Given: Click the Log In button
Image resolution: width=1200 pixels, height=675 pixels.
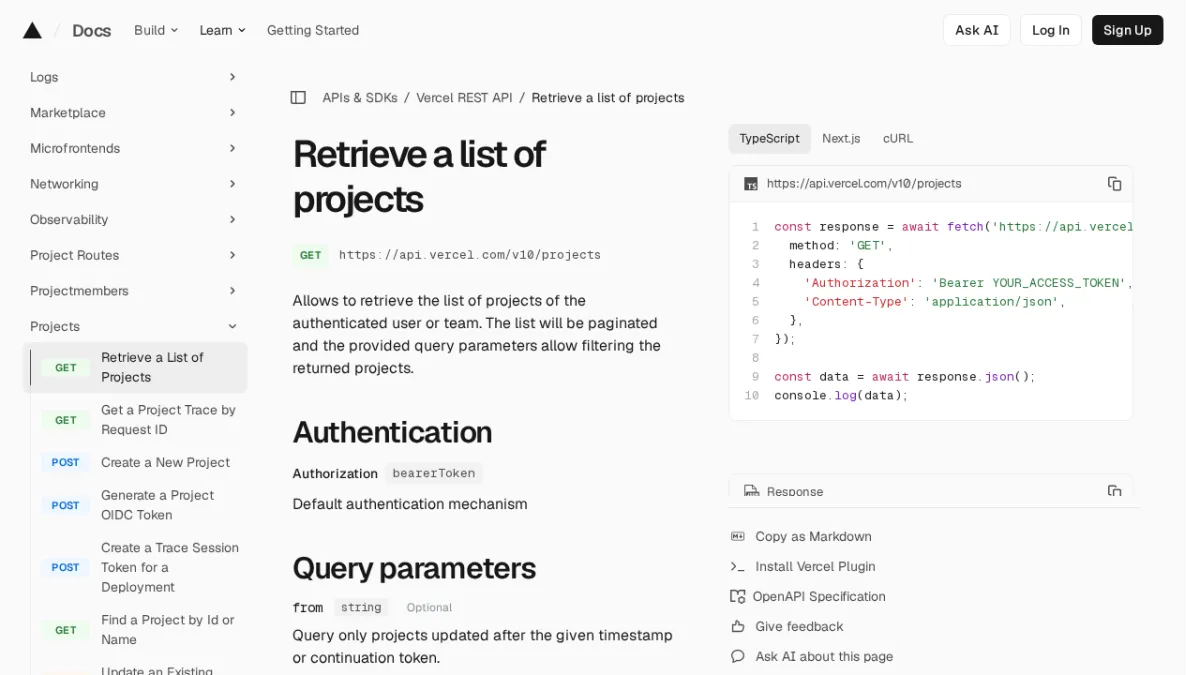Looking at the screenshot, I should pyautogui.click(x=1051, y=30).
